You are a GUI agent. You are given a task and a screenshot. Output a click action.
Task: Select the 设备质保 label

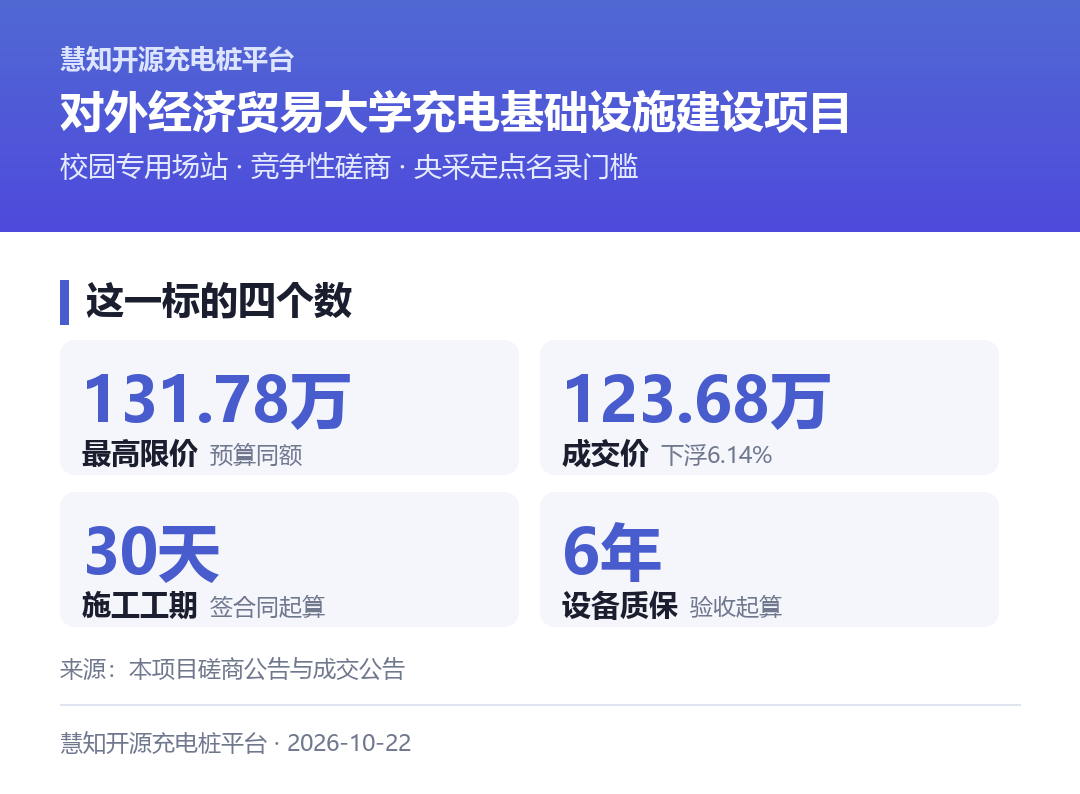620,606
